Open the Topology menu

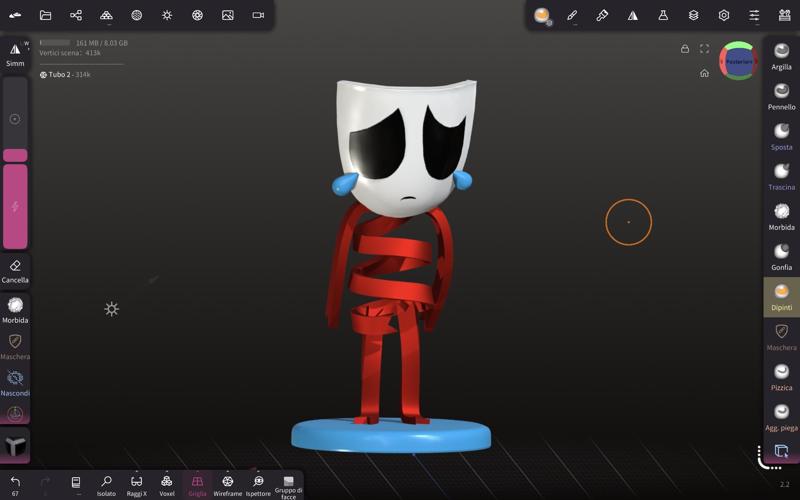pyautogui.click(x=106, y=15)
